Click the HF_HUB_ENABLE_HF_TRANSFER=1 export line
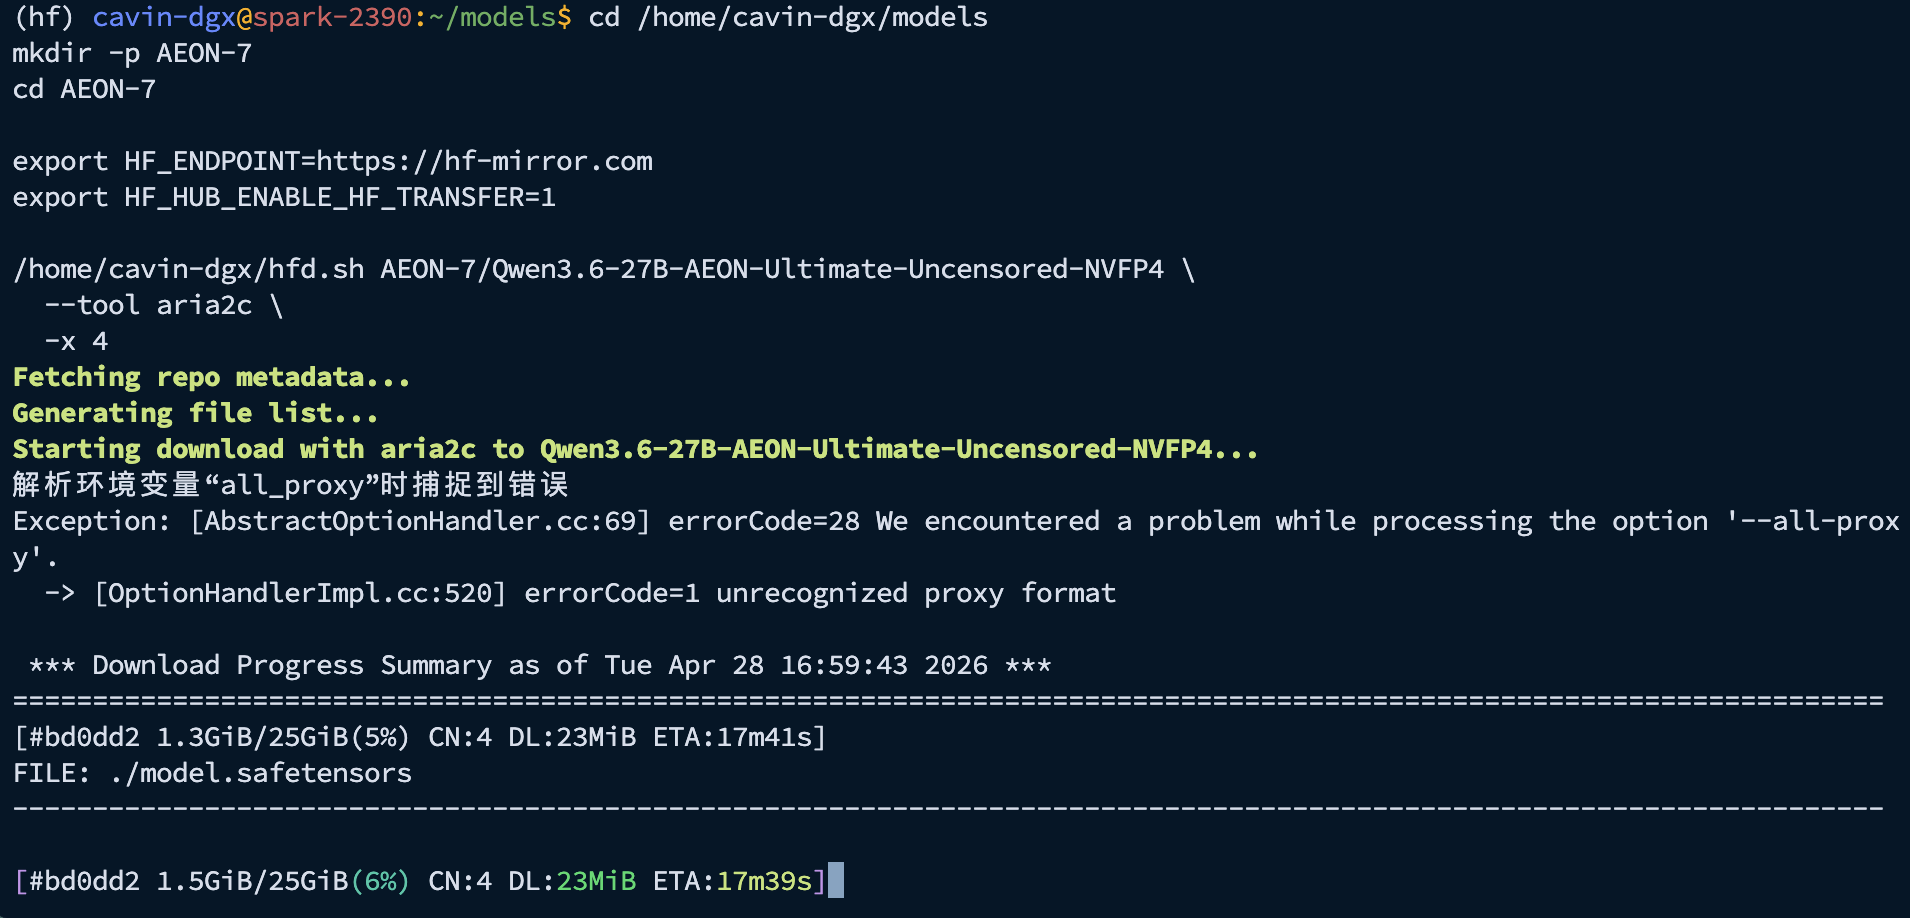This screenshot has width=1910, height=918. click(x=284, y=197)
